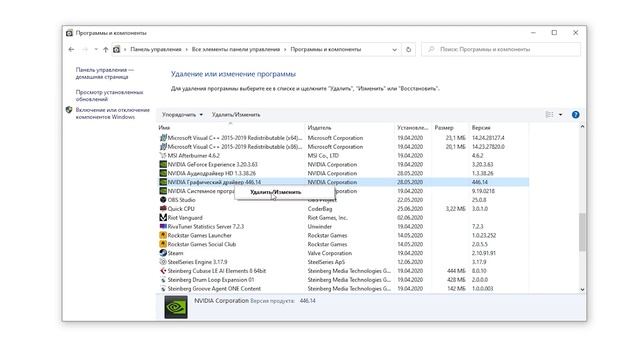Select the Riot Vanguard program name
Screen dimensions: 640x360
tap(185, 218)
